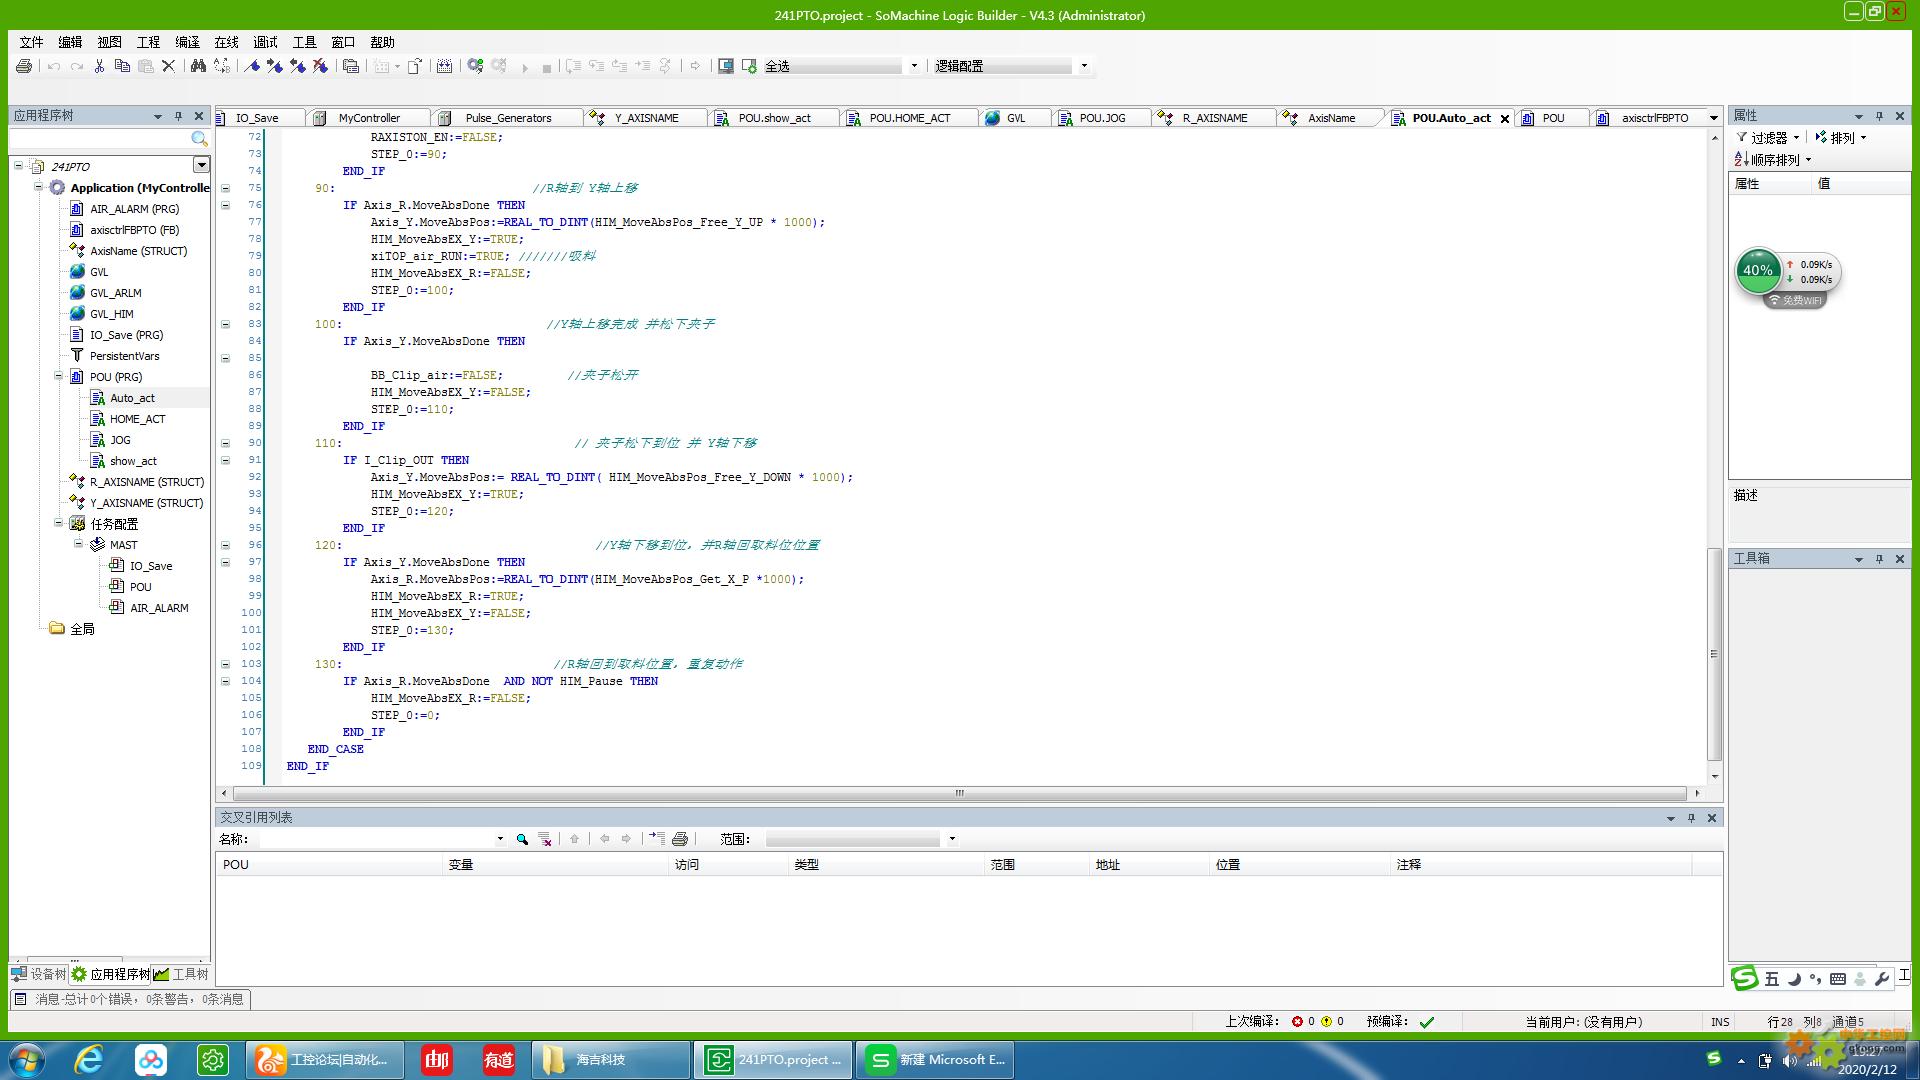Switch to the 工具树 bottom tab

181,974
